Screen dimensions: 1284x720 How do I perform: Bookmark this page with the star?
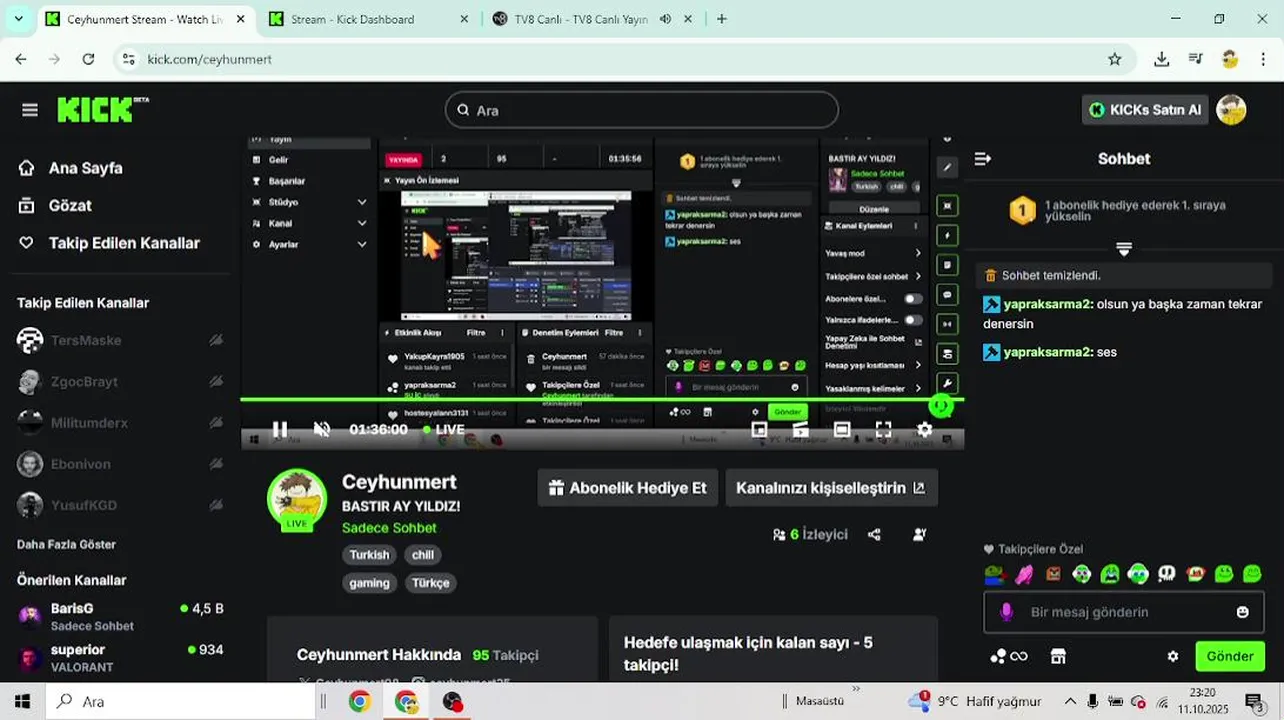click(1115, 59)
